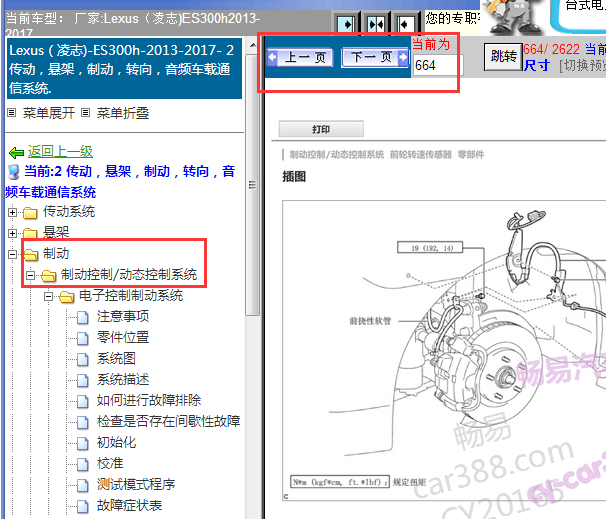Open the 系统描述 page
Image resolution: width=606 pixels, height=519 pixels.
click(123, 379)
